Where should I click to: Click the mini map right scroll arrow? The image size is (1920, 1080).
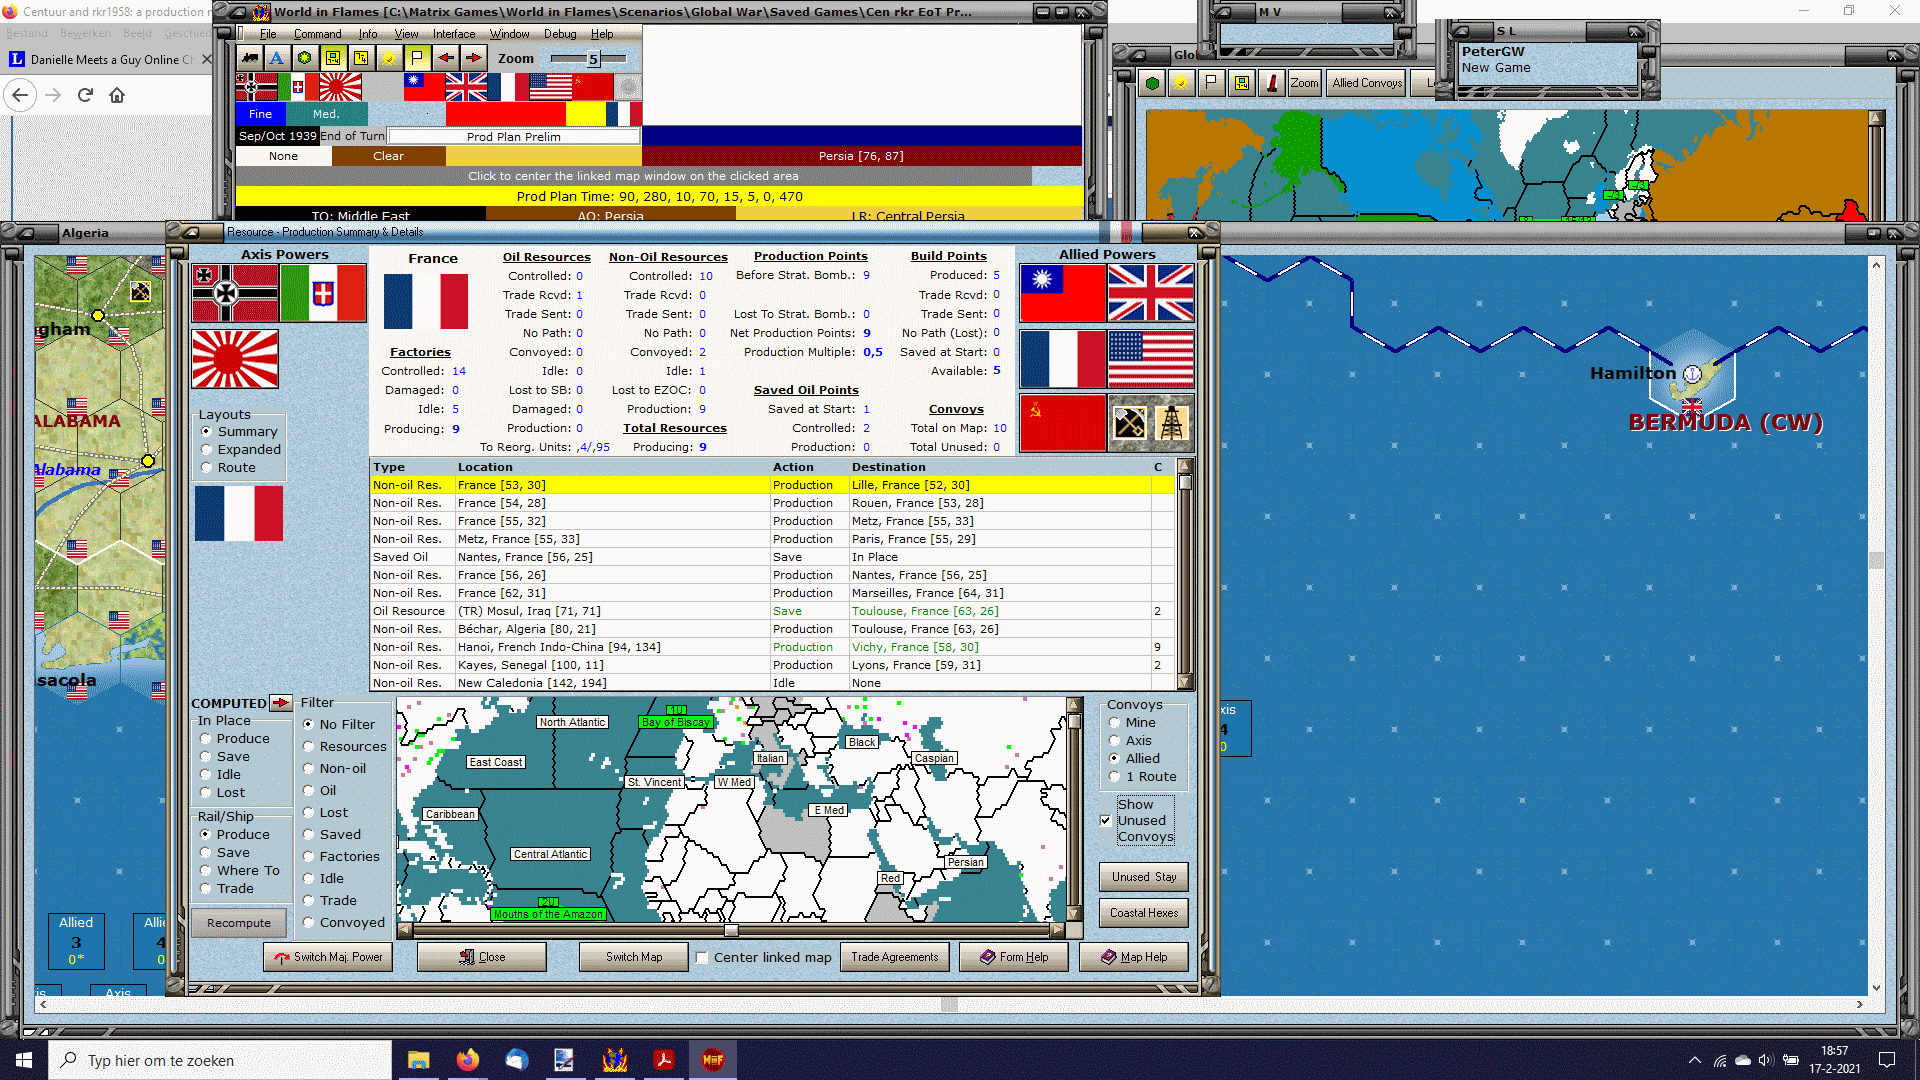[1057, 930]
